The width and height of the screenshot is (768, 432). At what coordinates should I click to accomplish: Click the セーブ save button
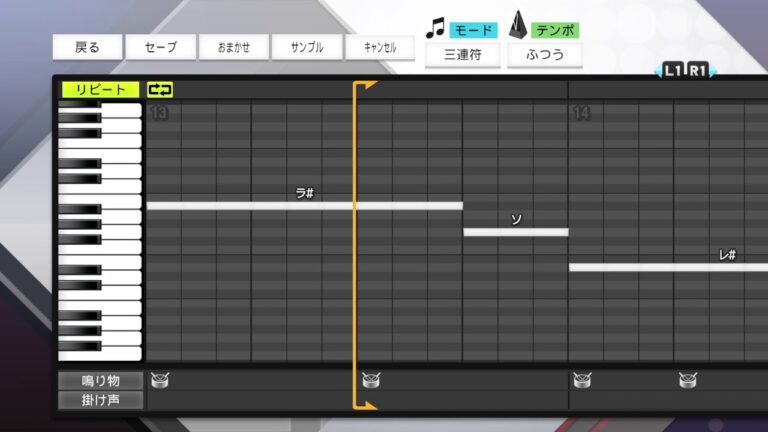click(160, 47)
